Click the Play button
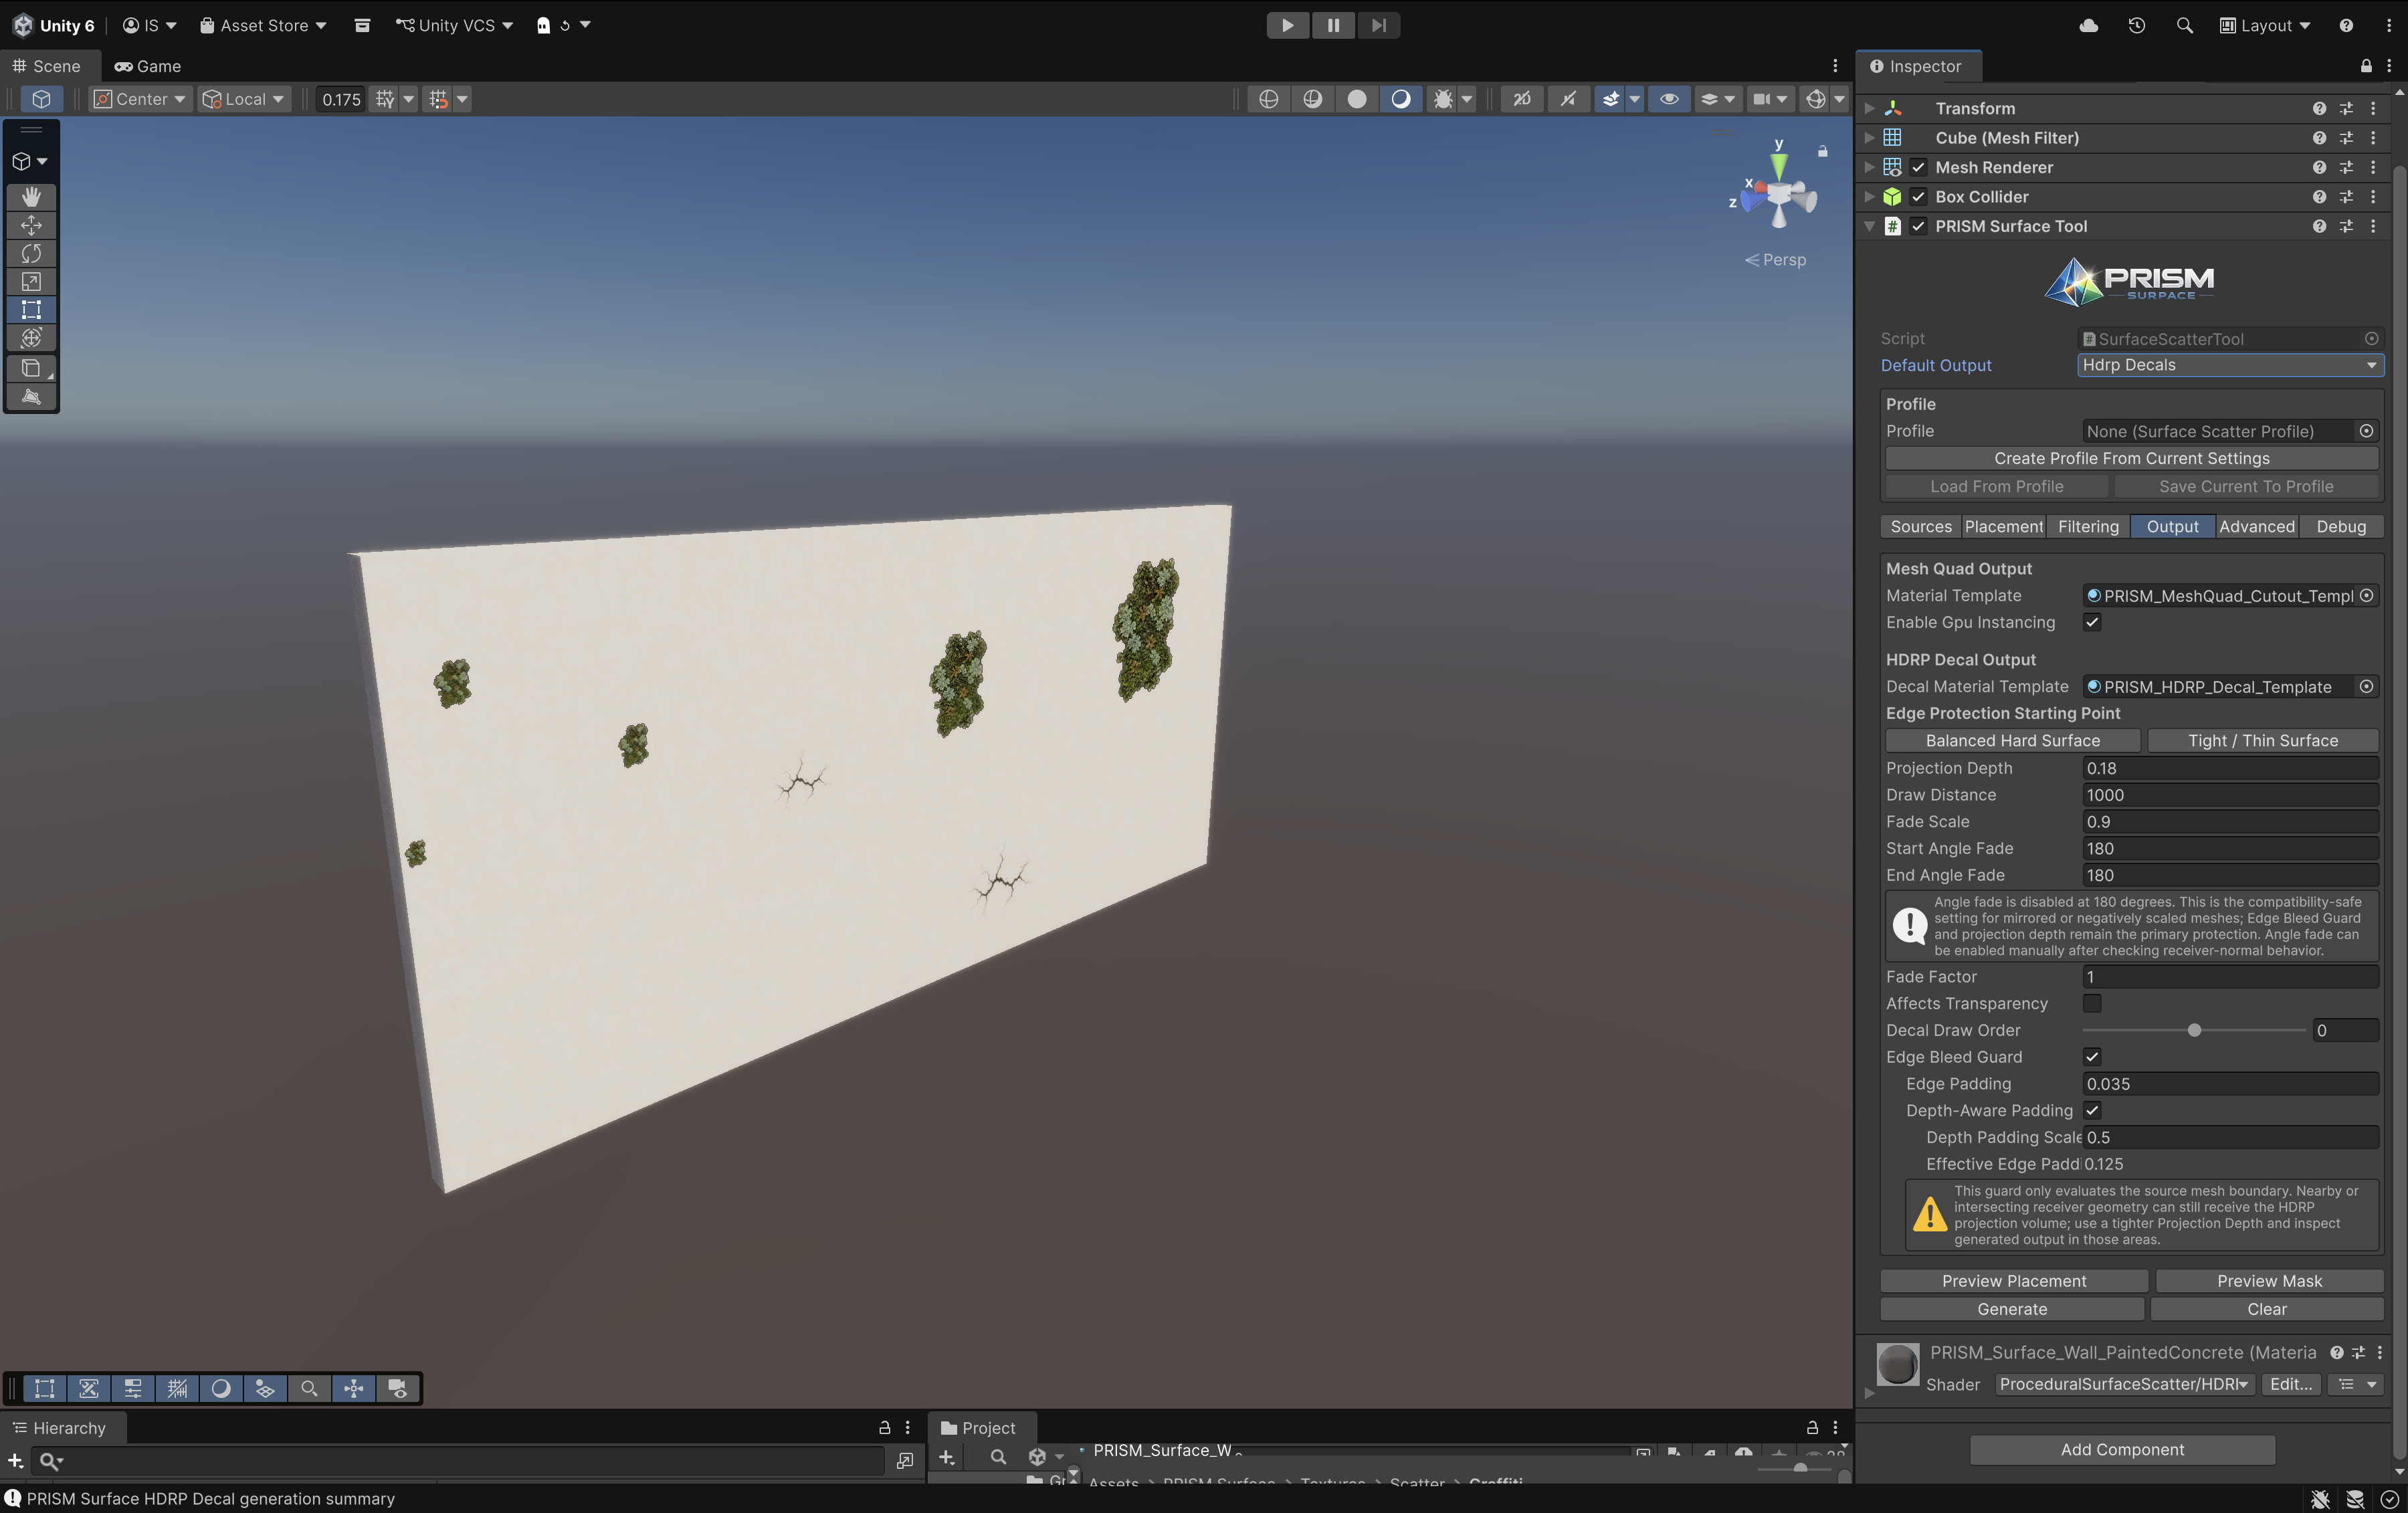Viewport: 2408px width, 1513px height. click(1287, 25)
